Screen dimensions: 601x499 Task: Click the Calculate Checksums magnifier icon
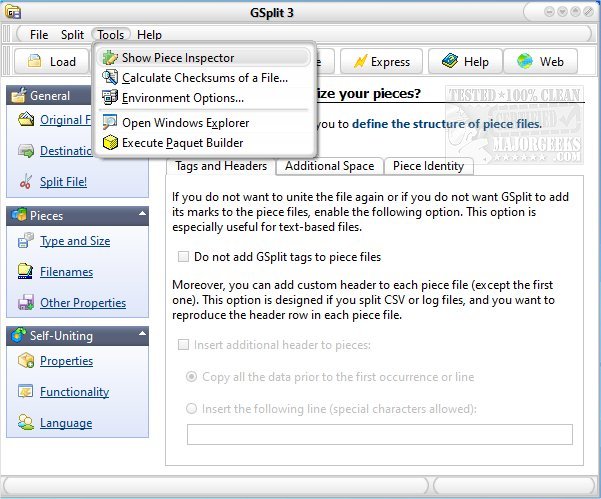[110, 77]
